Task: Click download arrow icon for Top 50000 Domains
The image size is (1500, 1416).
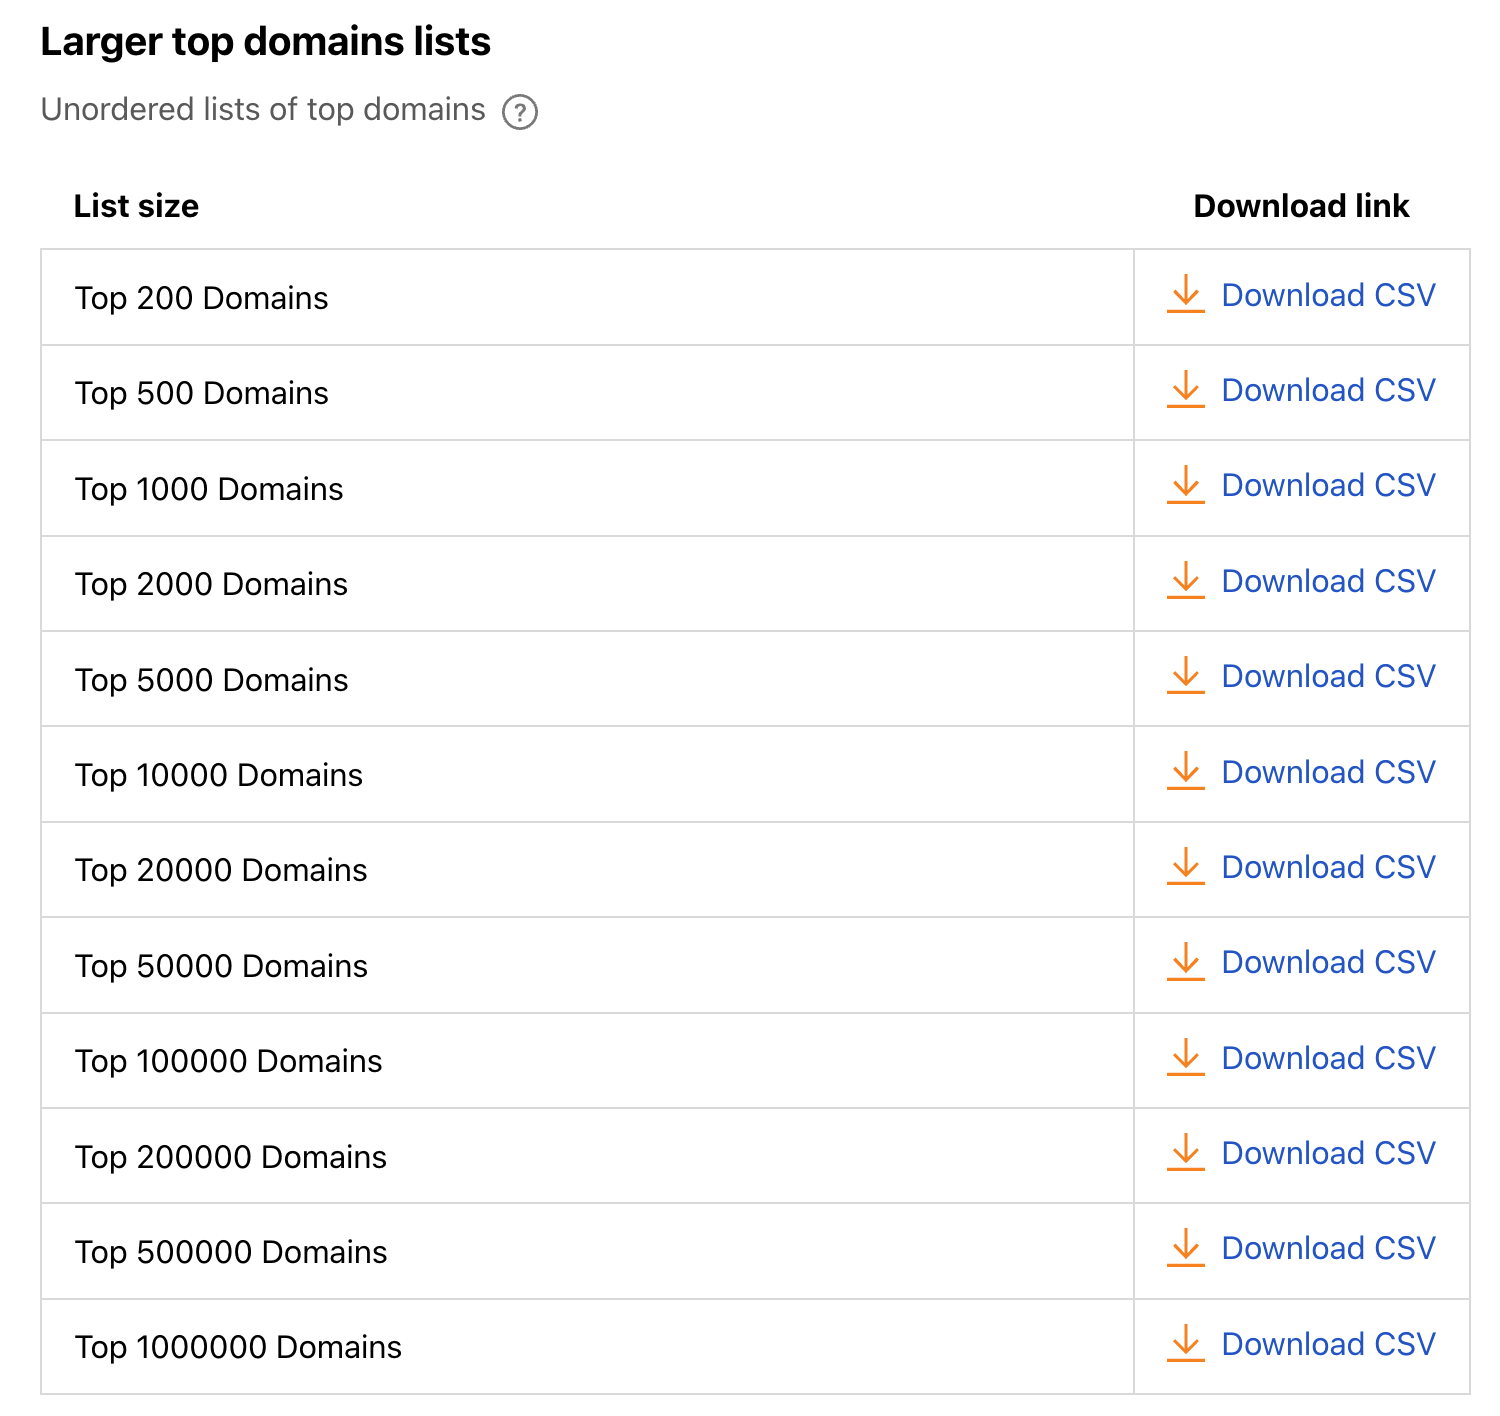Action: click(x=1185, y=961)
